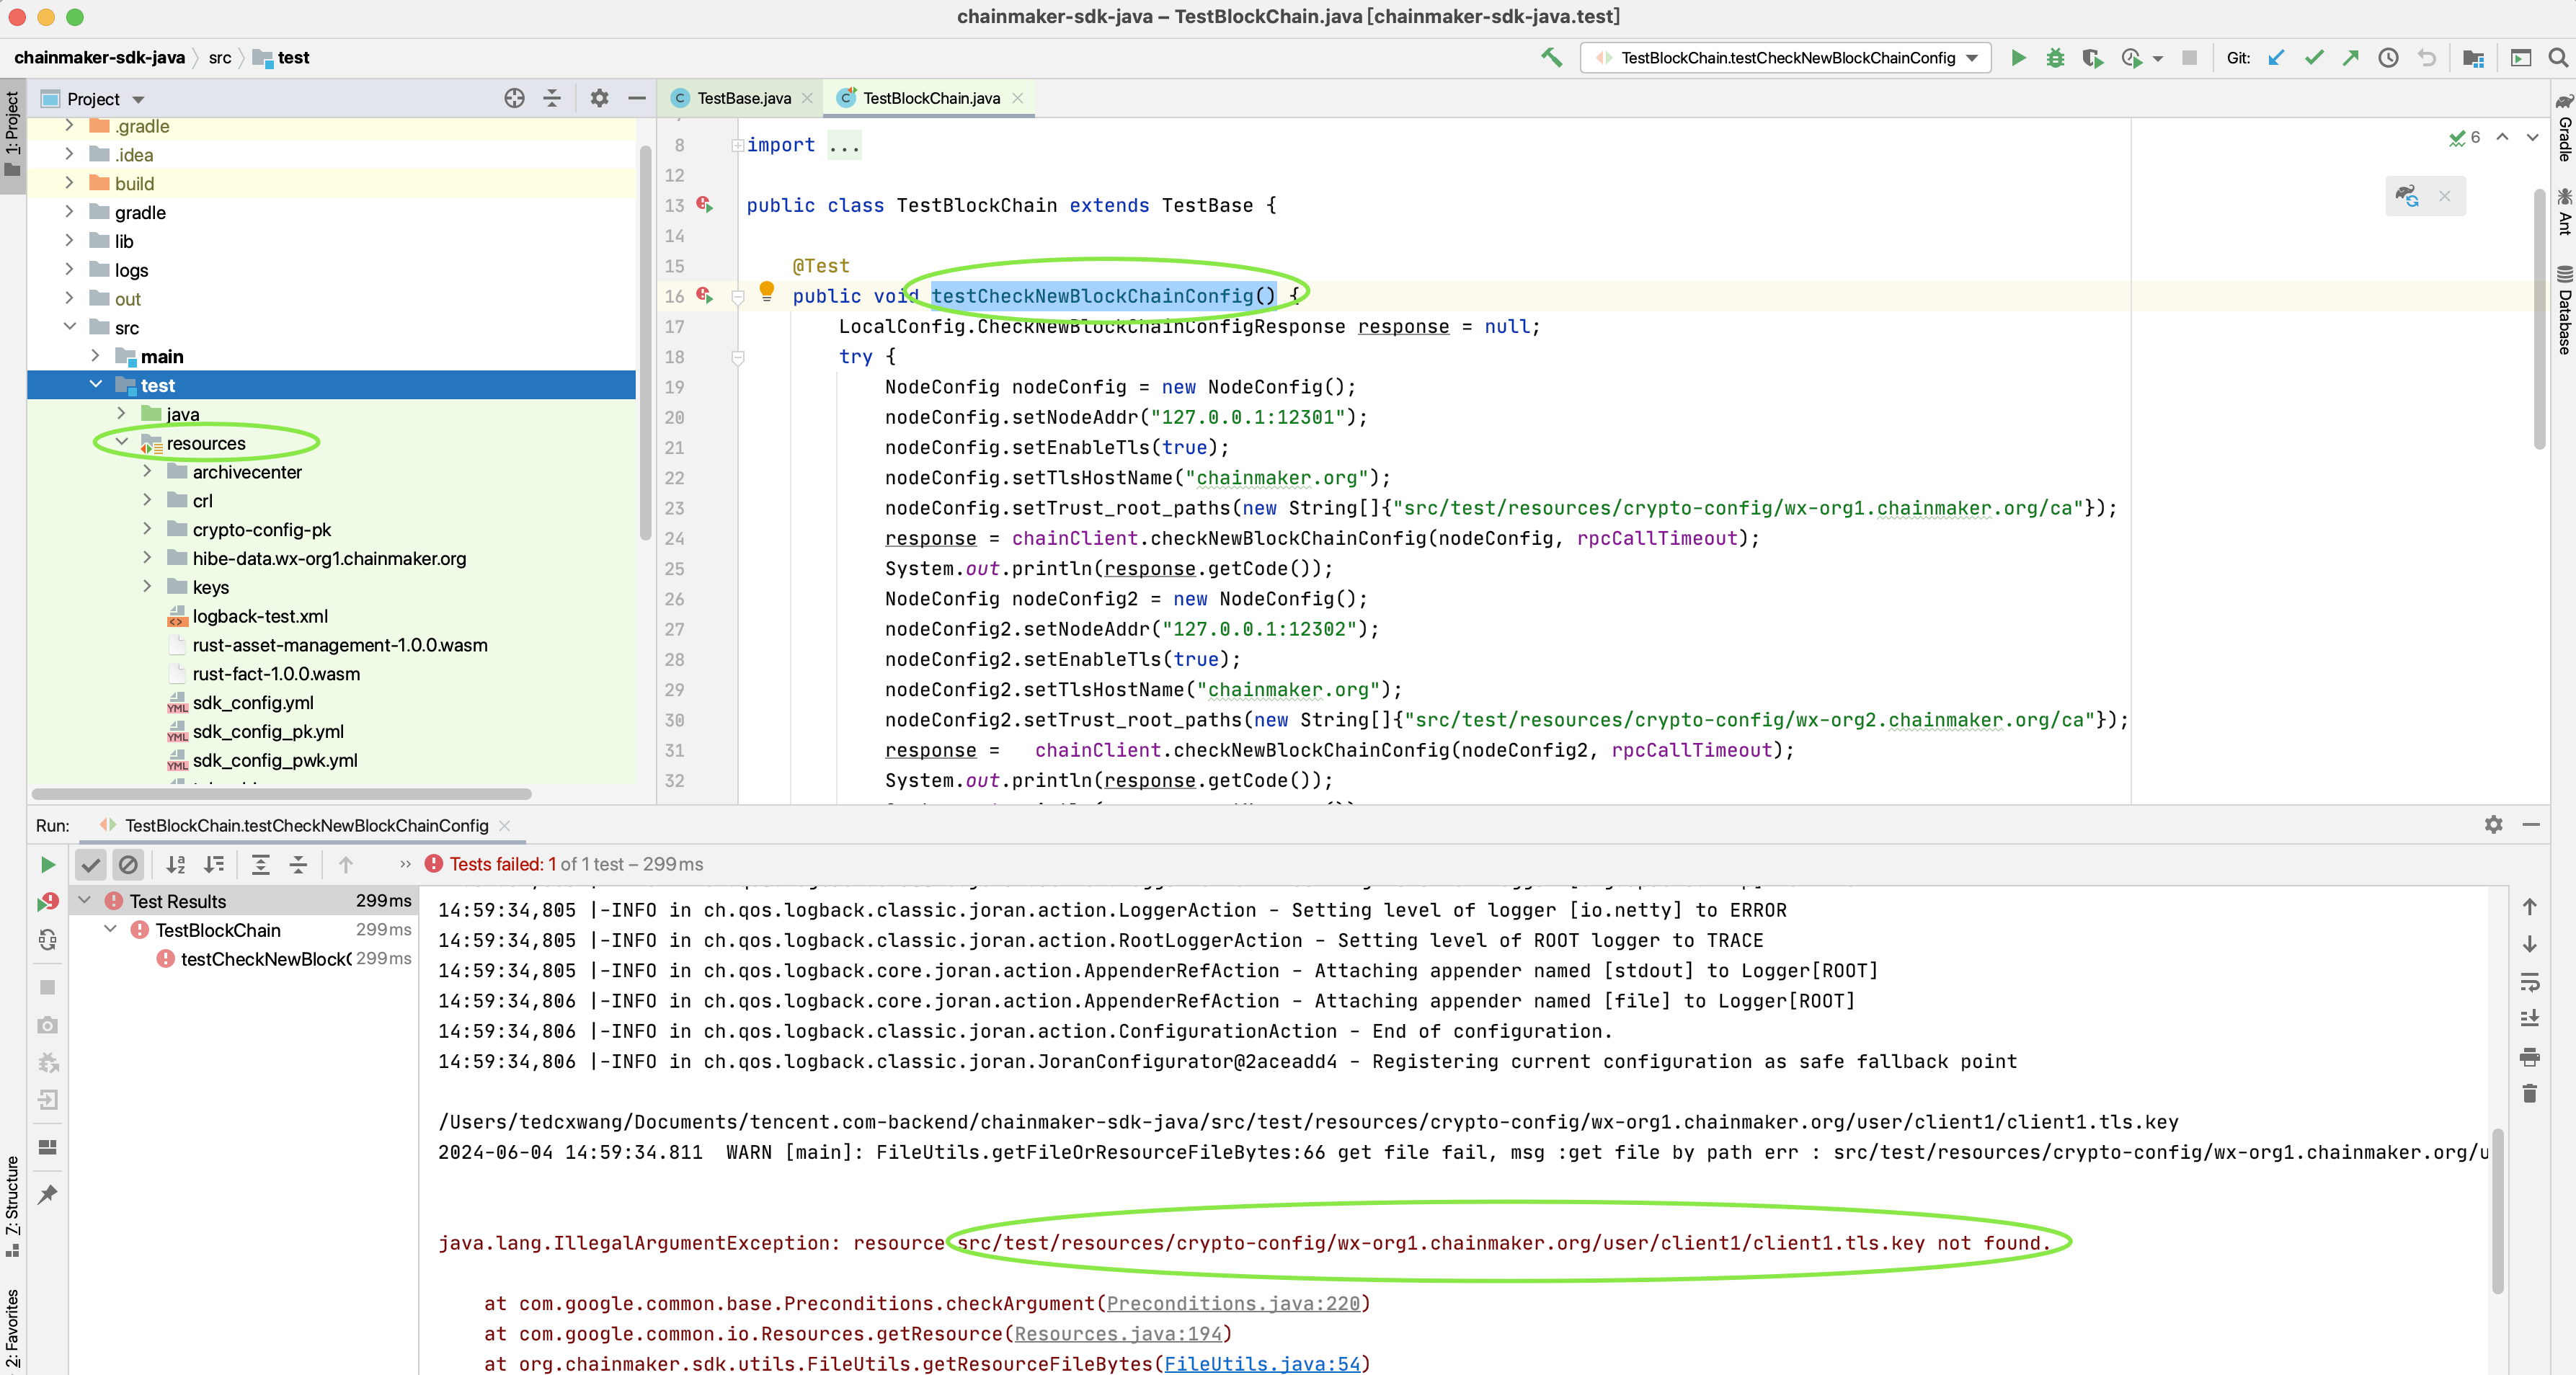The height and width of the screenshot is (1375, 2576).
Task: Click the Project tree horizontal scrollbar
Action: point(281,794)
